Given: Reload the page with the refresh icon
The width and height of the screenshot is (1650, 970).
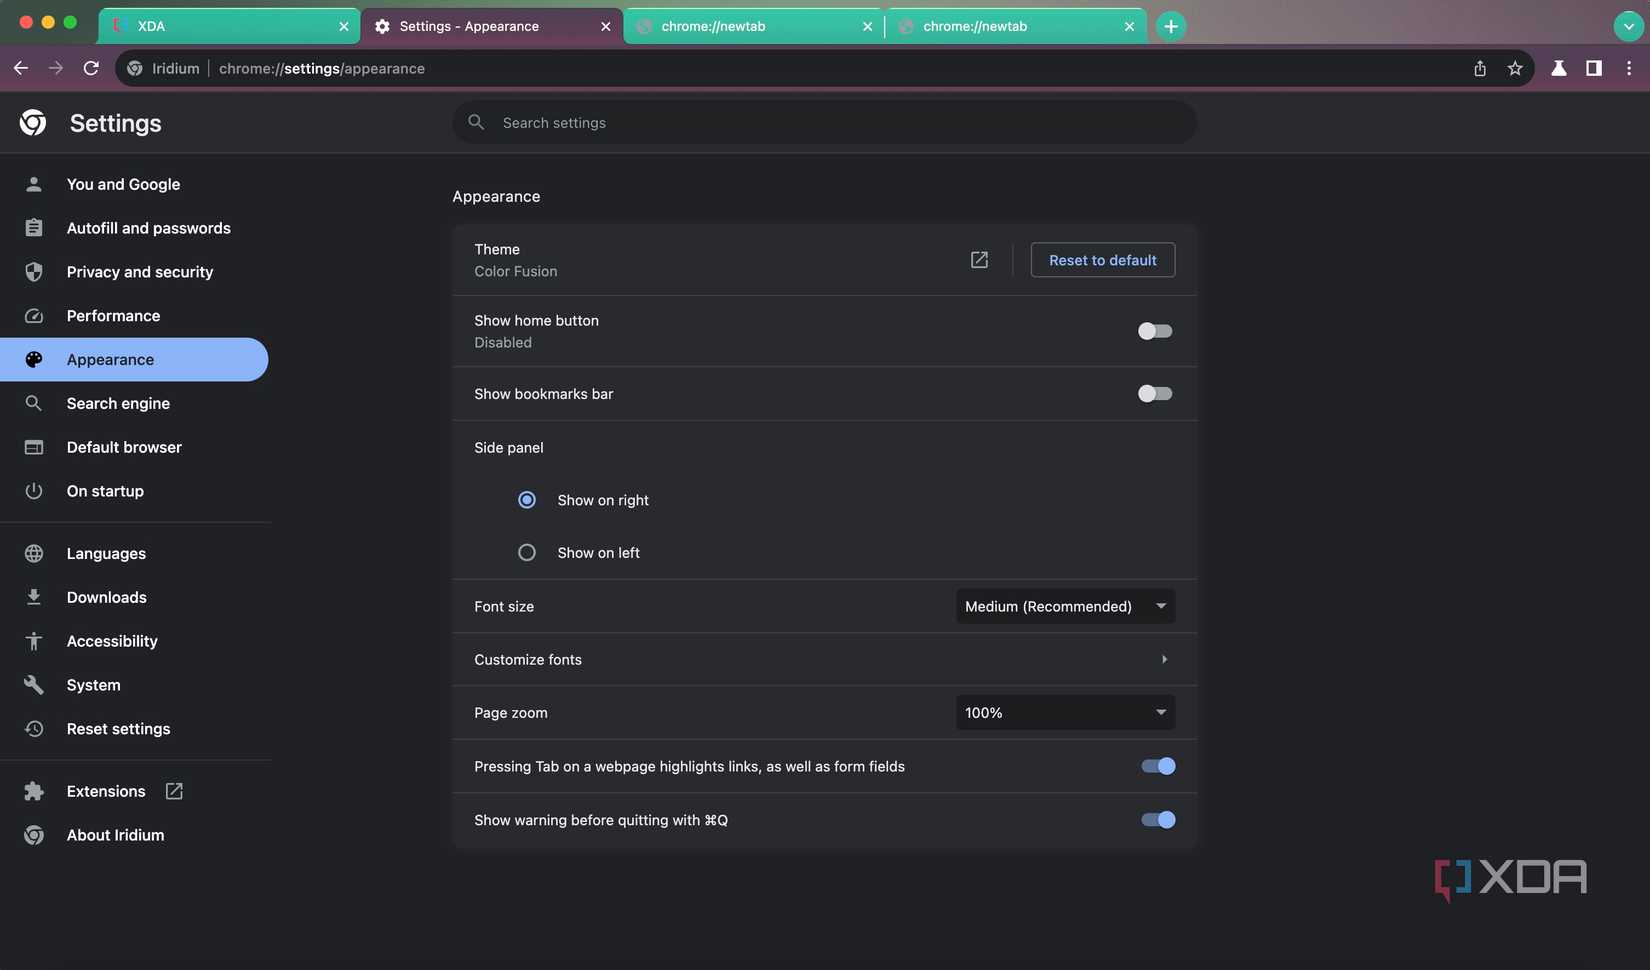Looking at the screenshot, I should pos(91,68).
